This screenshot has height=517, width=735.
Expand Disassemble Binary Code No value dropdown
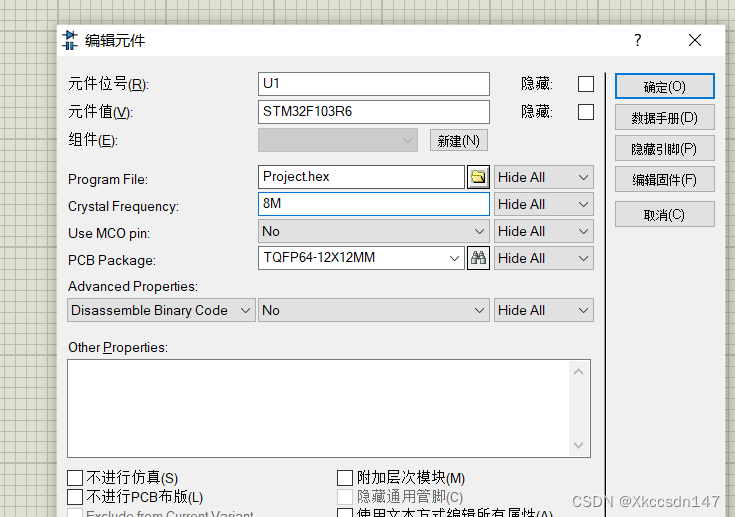click(374, 310)
